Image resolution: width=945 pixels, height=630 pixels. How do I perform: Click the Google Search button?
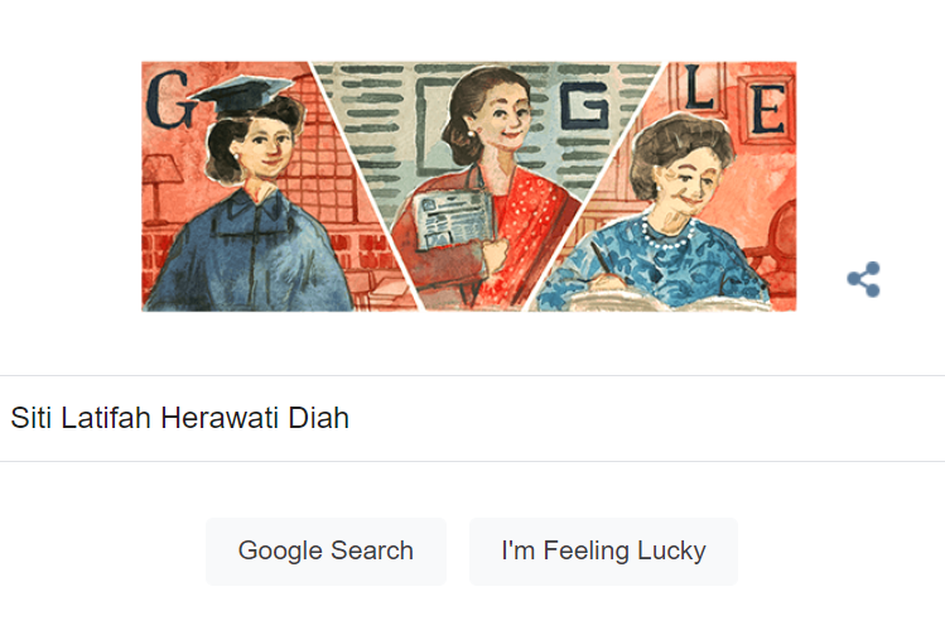coord(326,551)
